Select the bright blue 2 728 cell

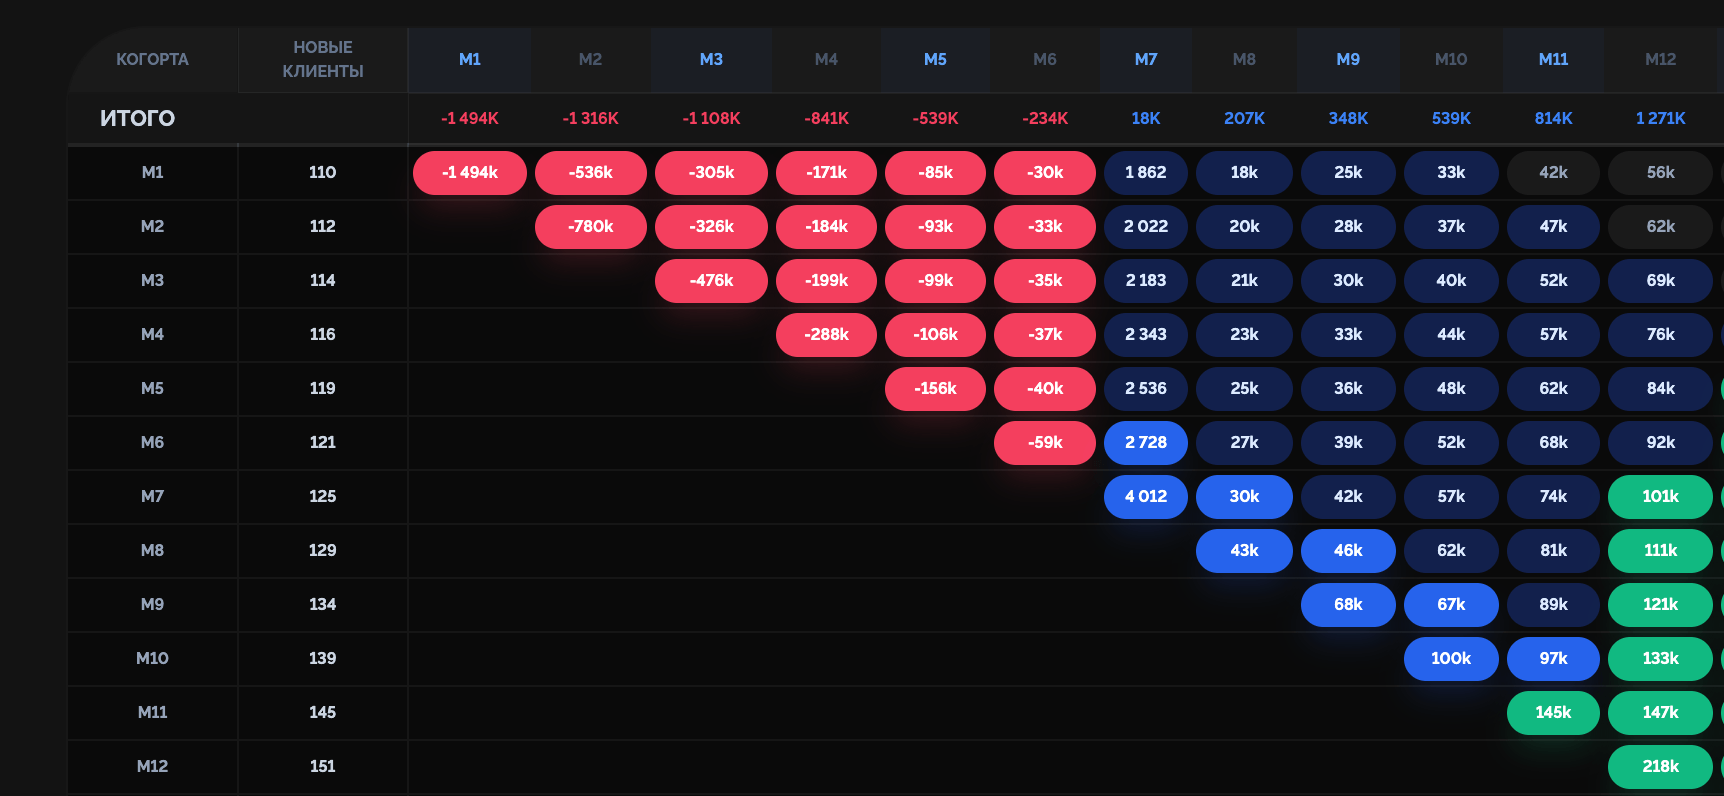(x=1145, y=443)
